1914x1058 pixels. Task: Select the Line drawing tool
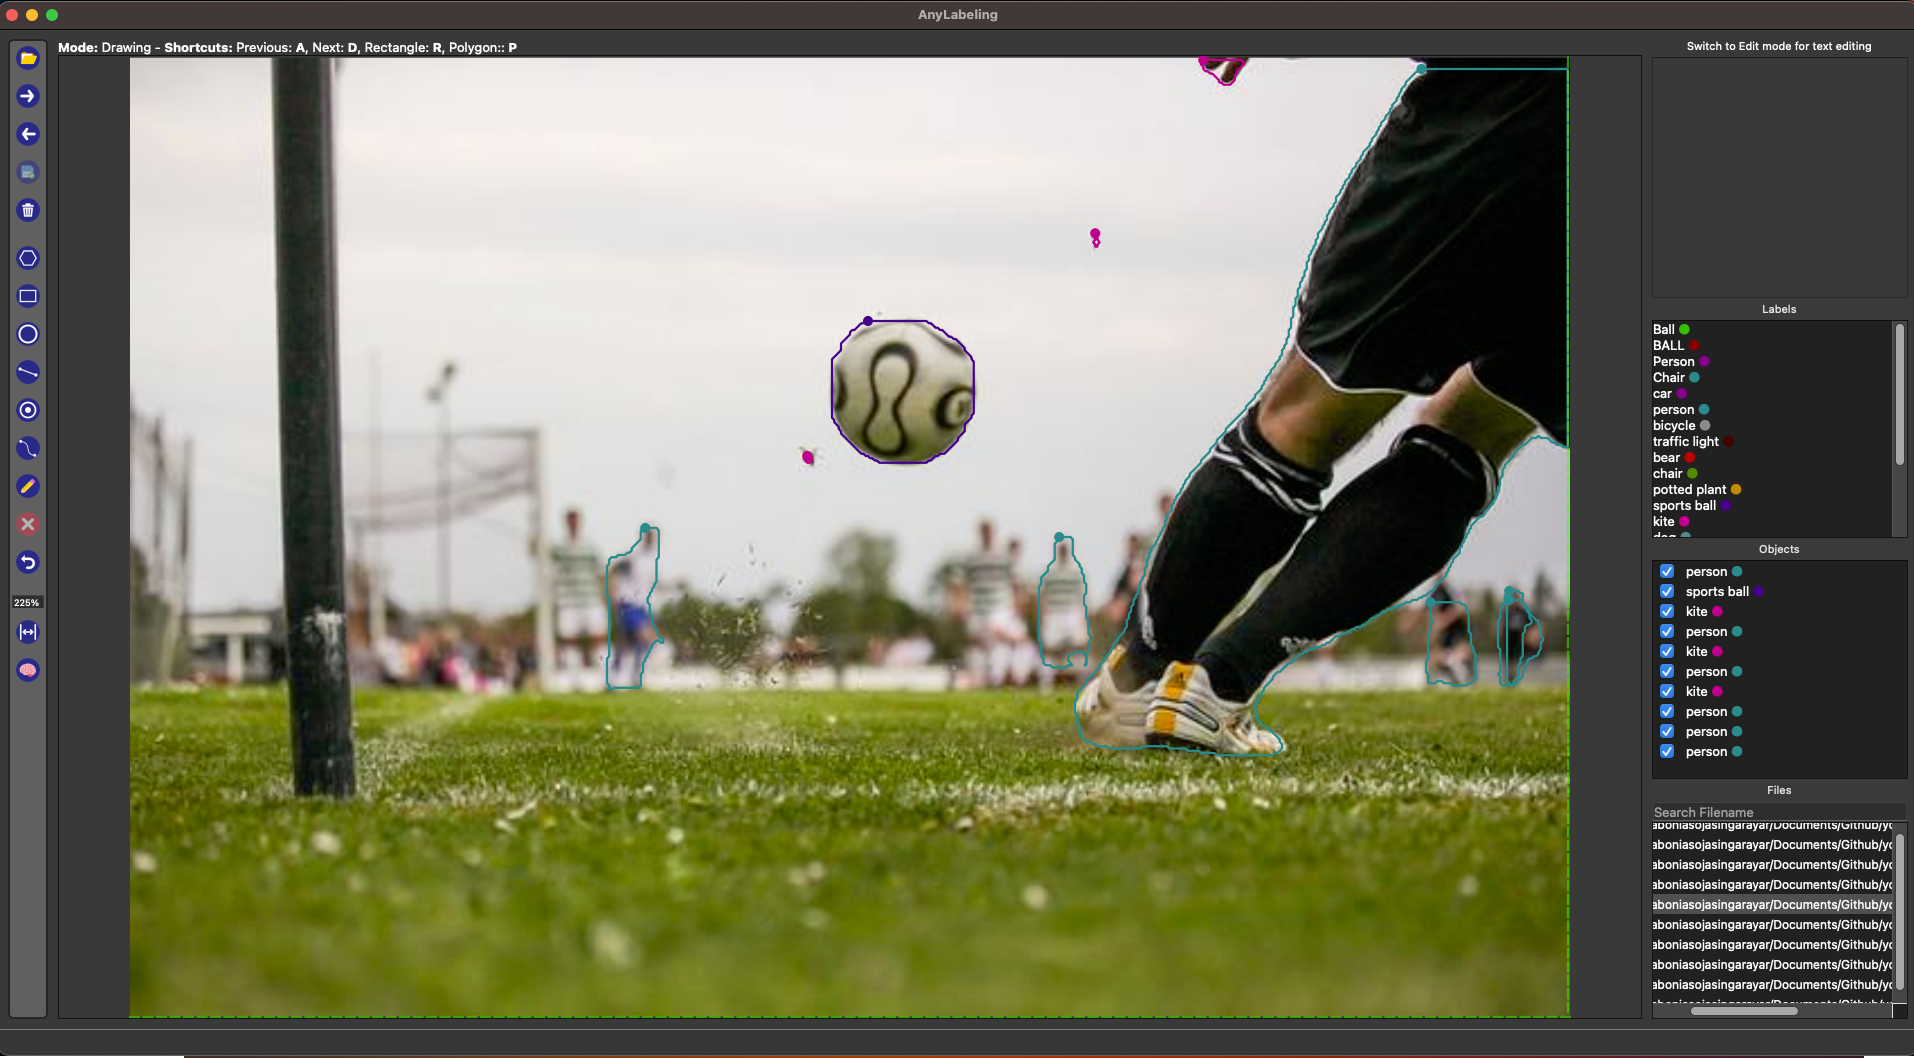tap(28, 372)
